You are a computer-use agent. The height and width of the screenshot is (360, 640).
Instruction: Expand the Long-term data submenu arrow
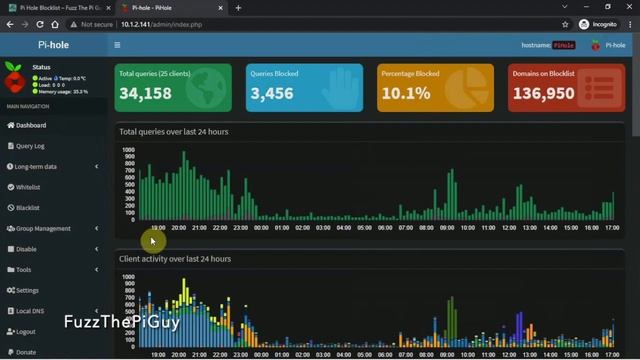96,167
